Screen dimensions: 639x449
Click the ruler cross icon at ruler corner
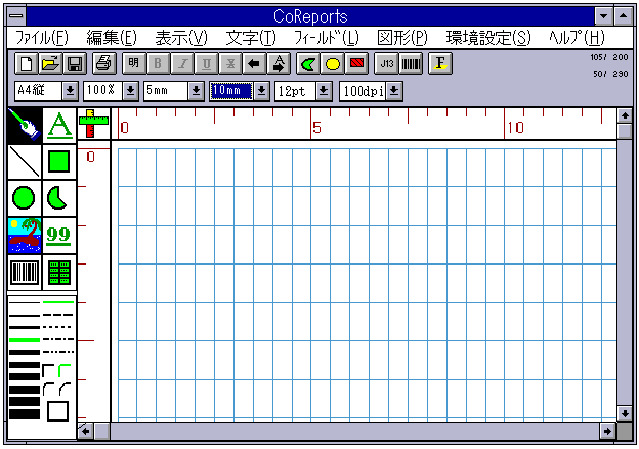tap(94, 123)
